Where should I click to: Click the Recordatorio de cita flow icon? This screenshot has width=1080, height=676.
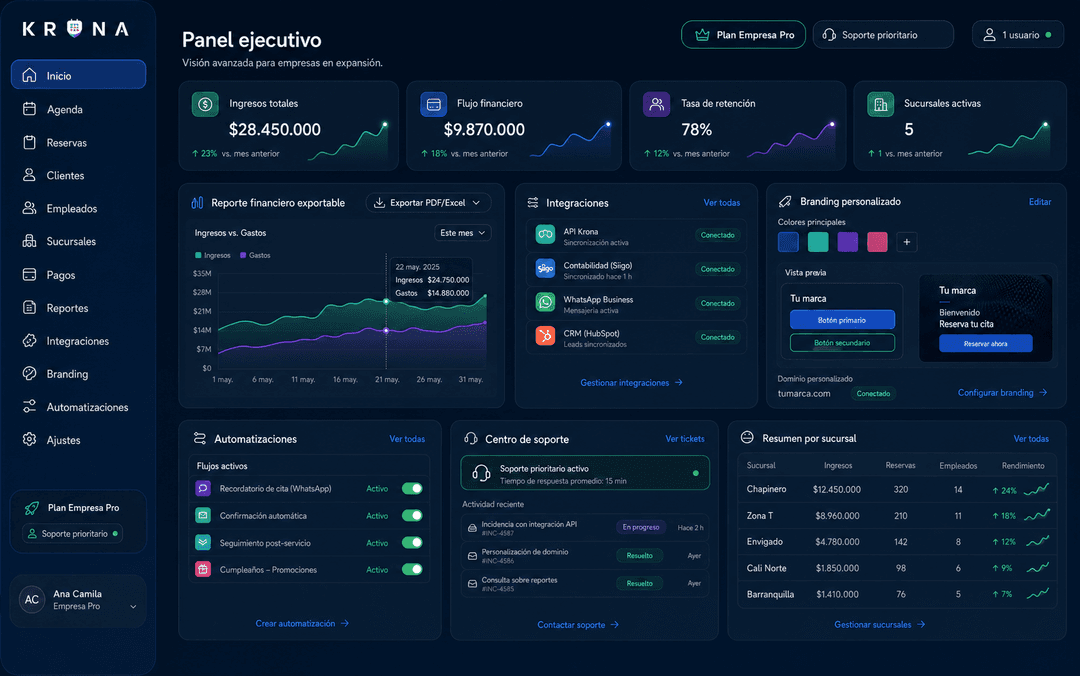coord(203,489)
